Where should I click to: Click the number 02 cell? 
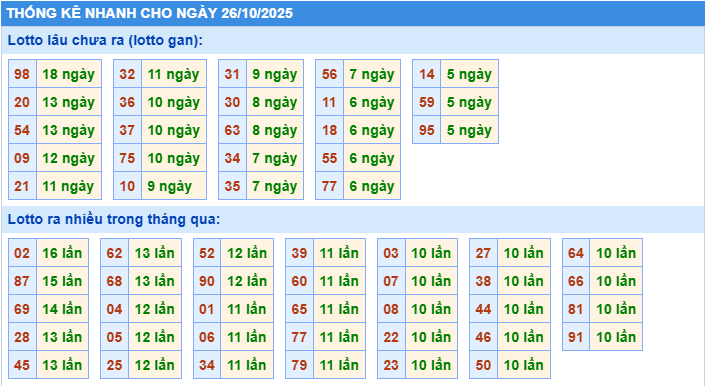click(x=22, y=253)
